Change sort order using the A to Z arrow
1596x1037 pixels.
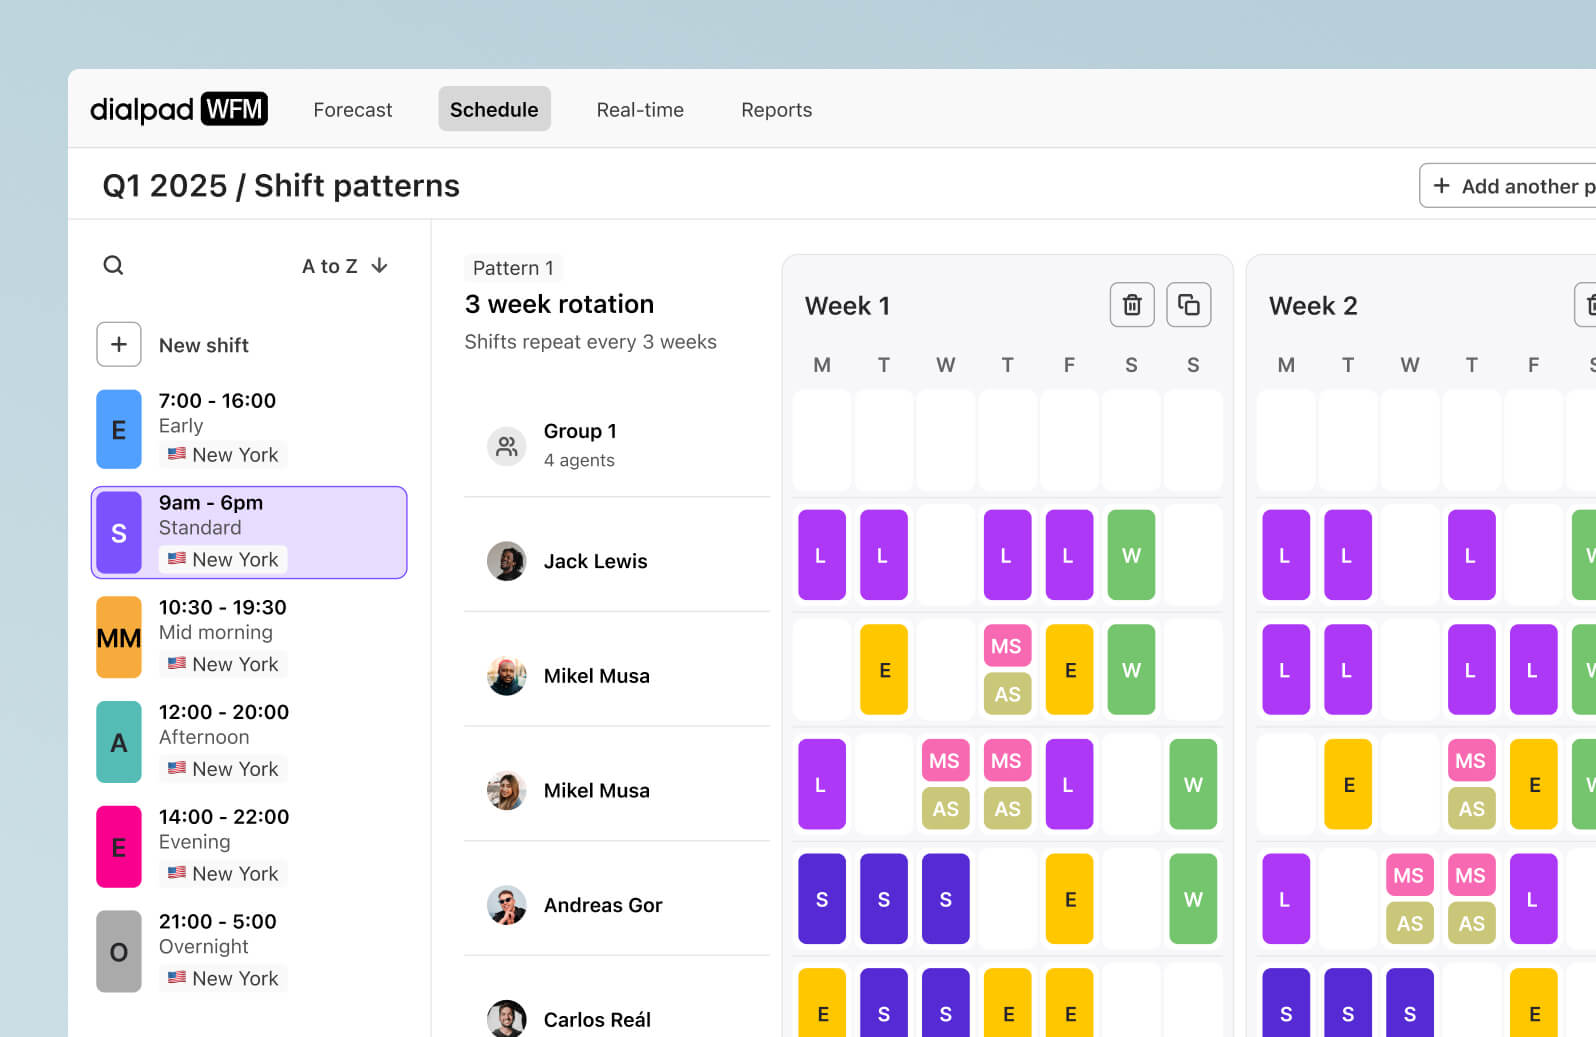(379, 266)
